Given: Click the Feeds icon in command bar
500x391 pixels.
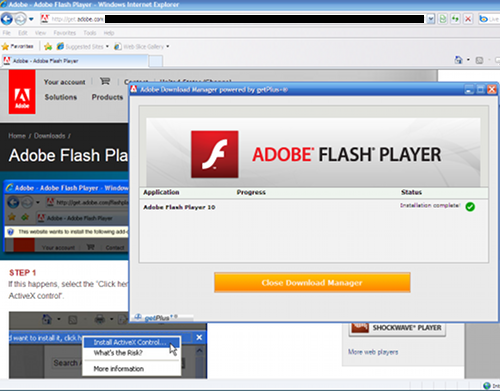Looking at the screenshot, I should point(479,60).
